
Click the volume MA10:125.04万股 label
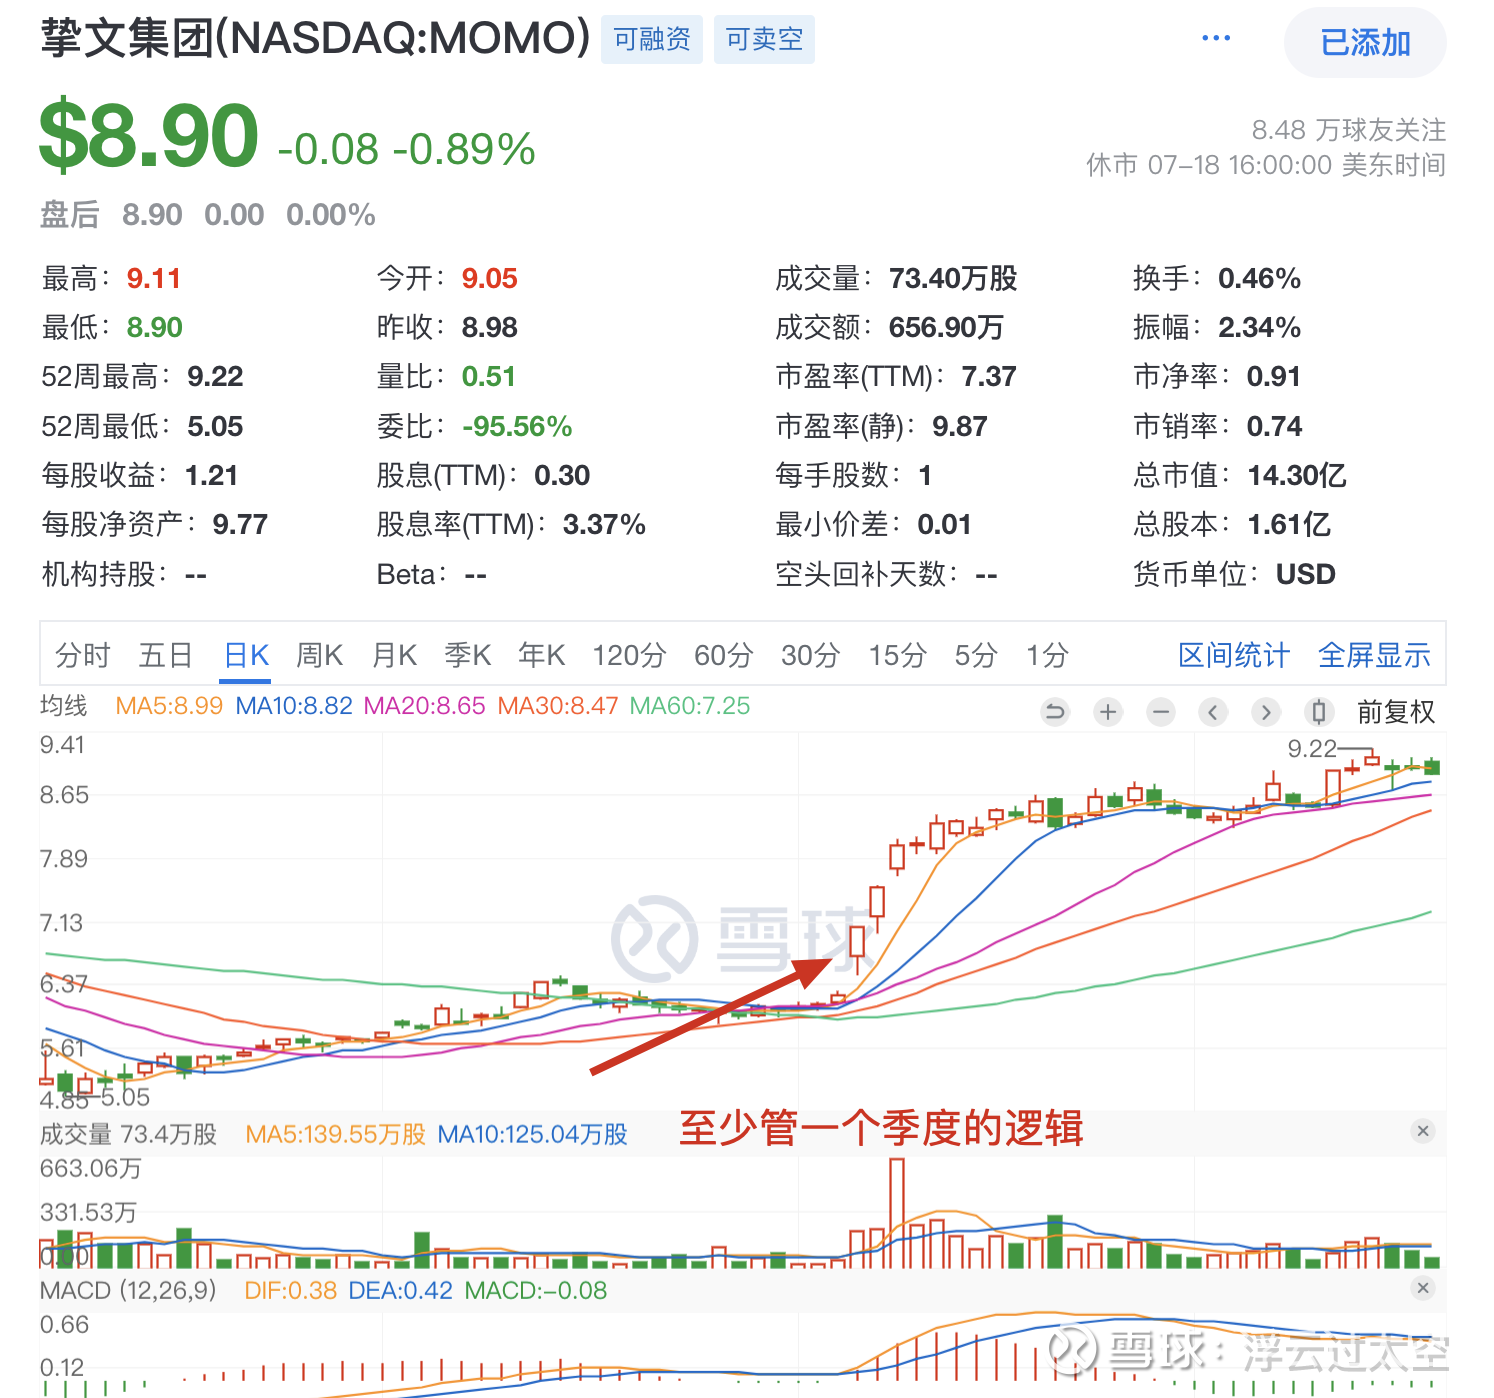coord(532,1134)
